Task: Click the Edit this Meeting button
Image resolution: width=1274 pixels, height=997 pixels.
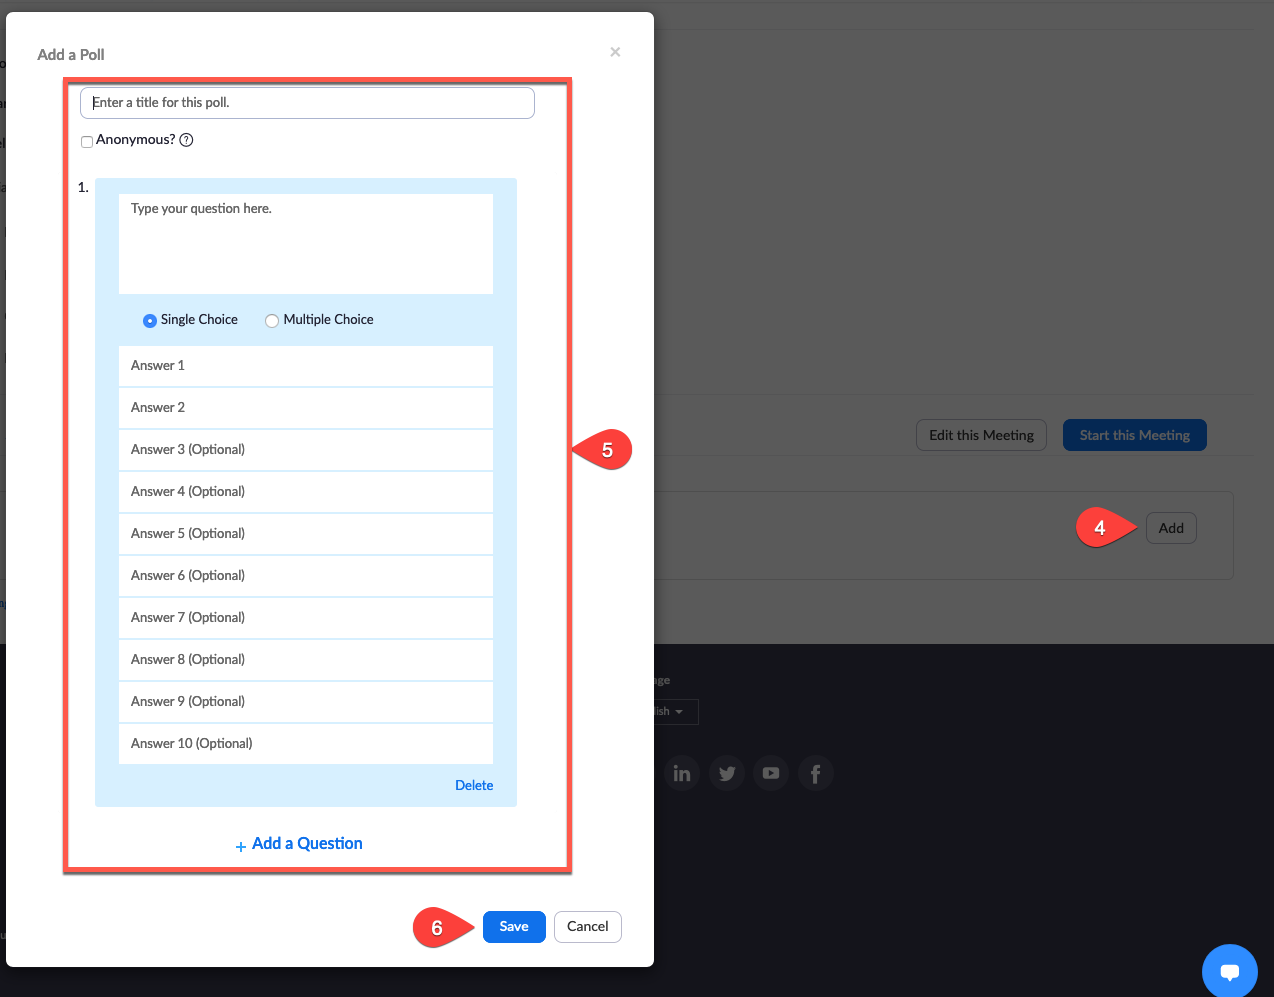Action: pyautogui.click(x=981, y=435)
